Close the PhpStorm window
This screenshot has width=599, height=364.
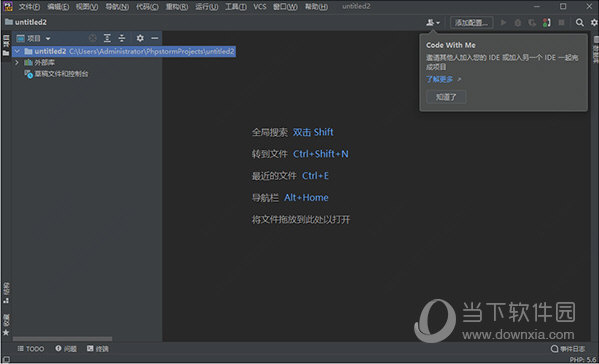[x=589, y=6]
